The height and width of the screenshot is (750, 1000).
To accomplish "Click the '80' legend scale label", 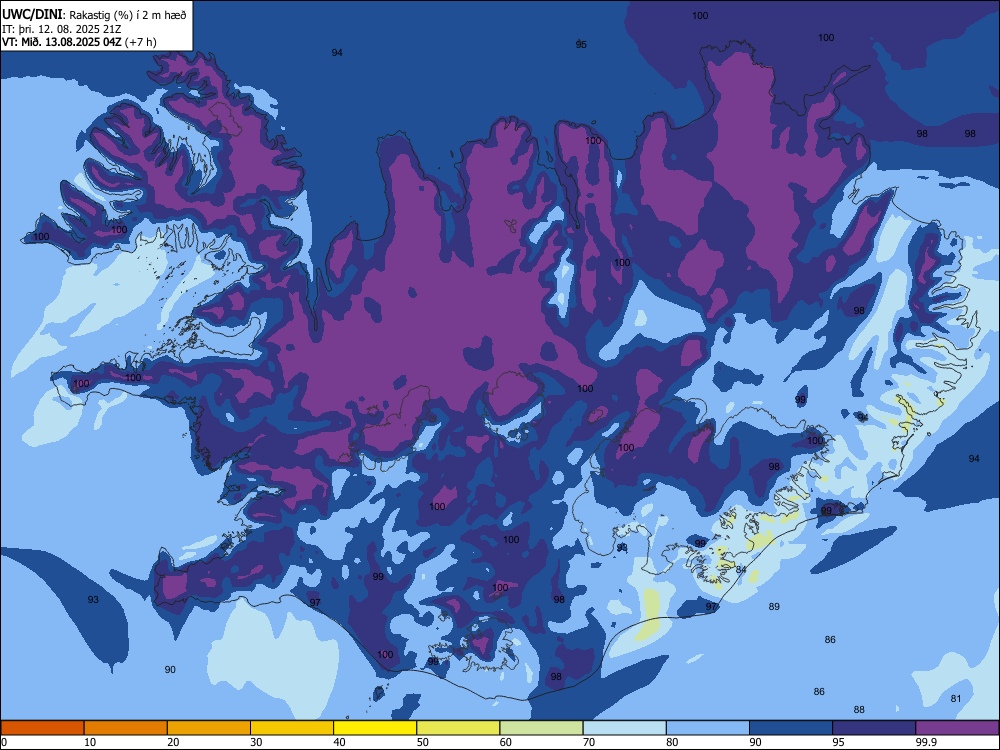I will coord(672,742).
